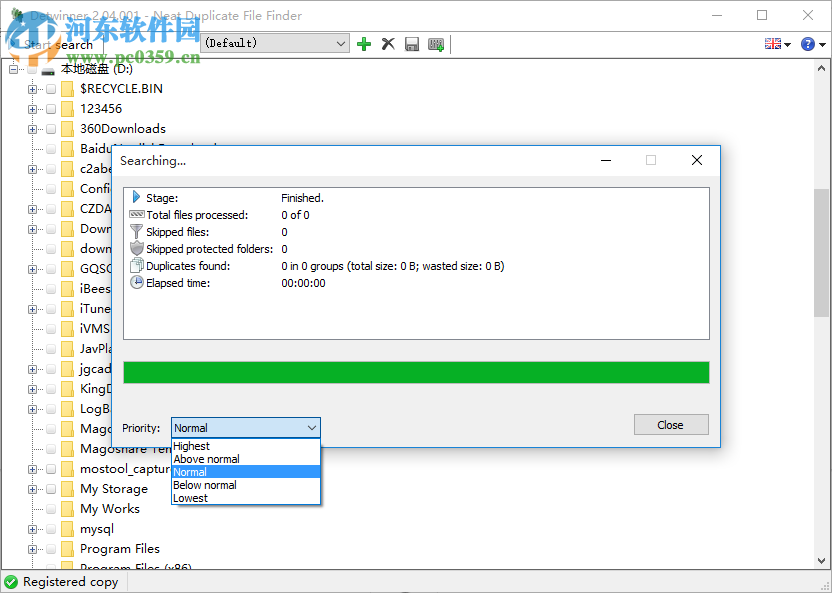The image size is (832, 593).
Task: Expand the My Storage folder
Action: point(32,489)
